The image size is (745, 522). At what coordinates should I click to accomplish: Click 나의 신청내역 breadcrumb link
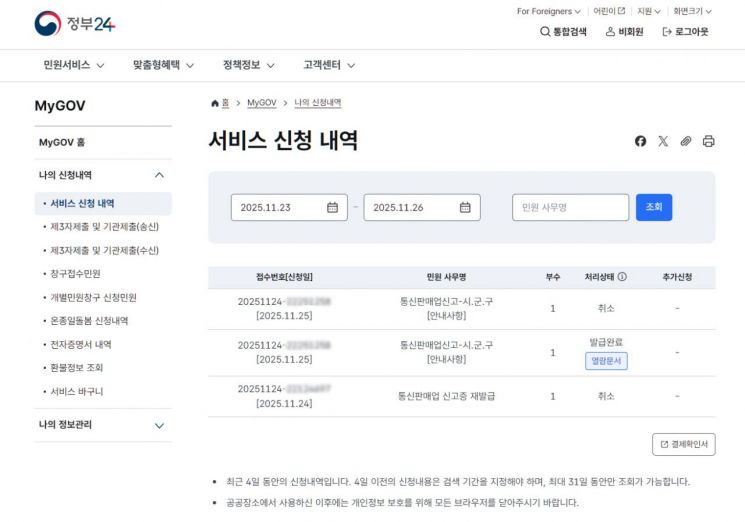pyautogui.click(x=318, y=103)
